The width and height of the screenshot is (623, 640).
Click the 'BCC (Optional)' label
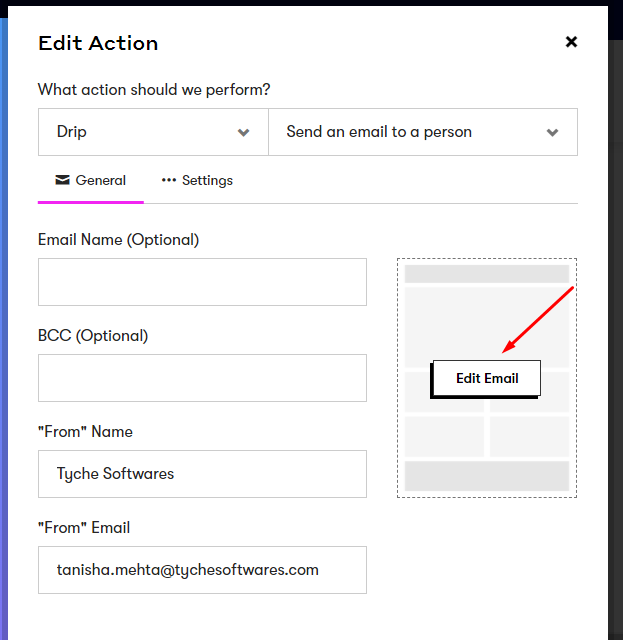point(93,336)
